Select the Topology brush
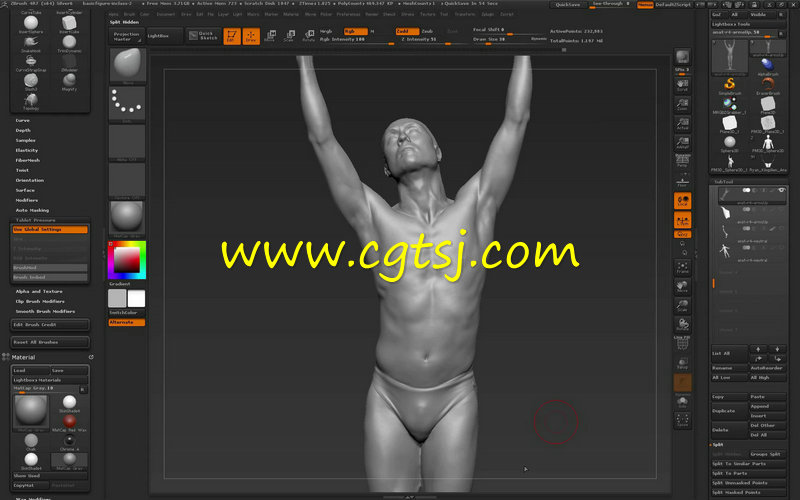This screenshot has height=500, width=800. point(31,101)
